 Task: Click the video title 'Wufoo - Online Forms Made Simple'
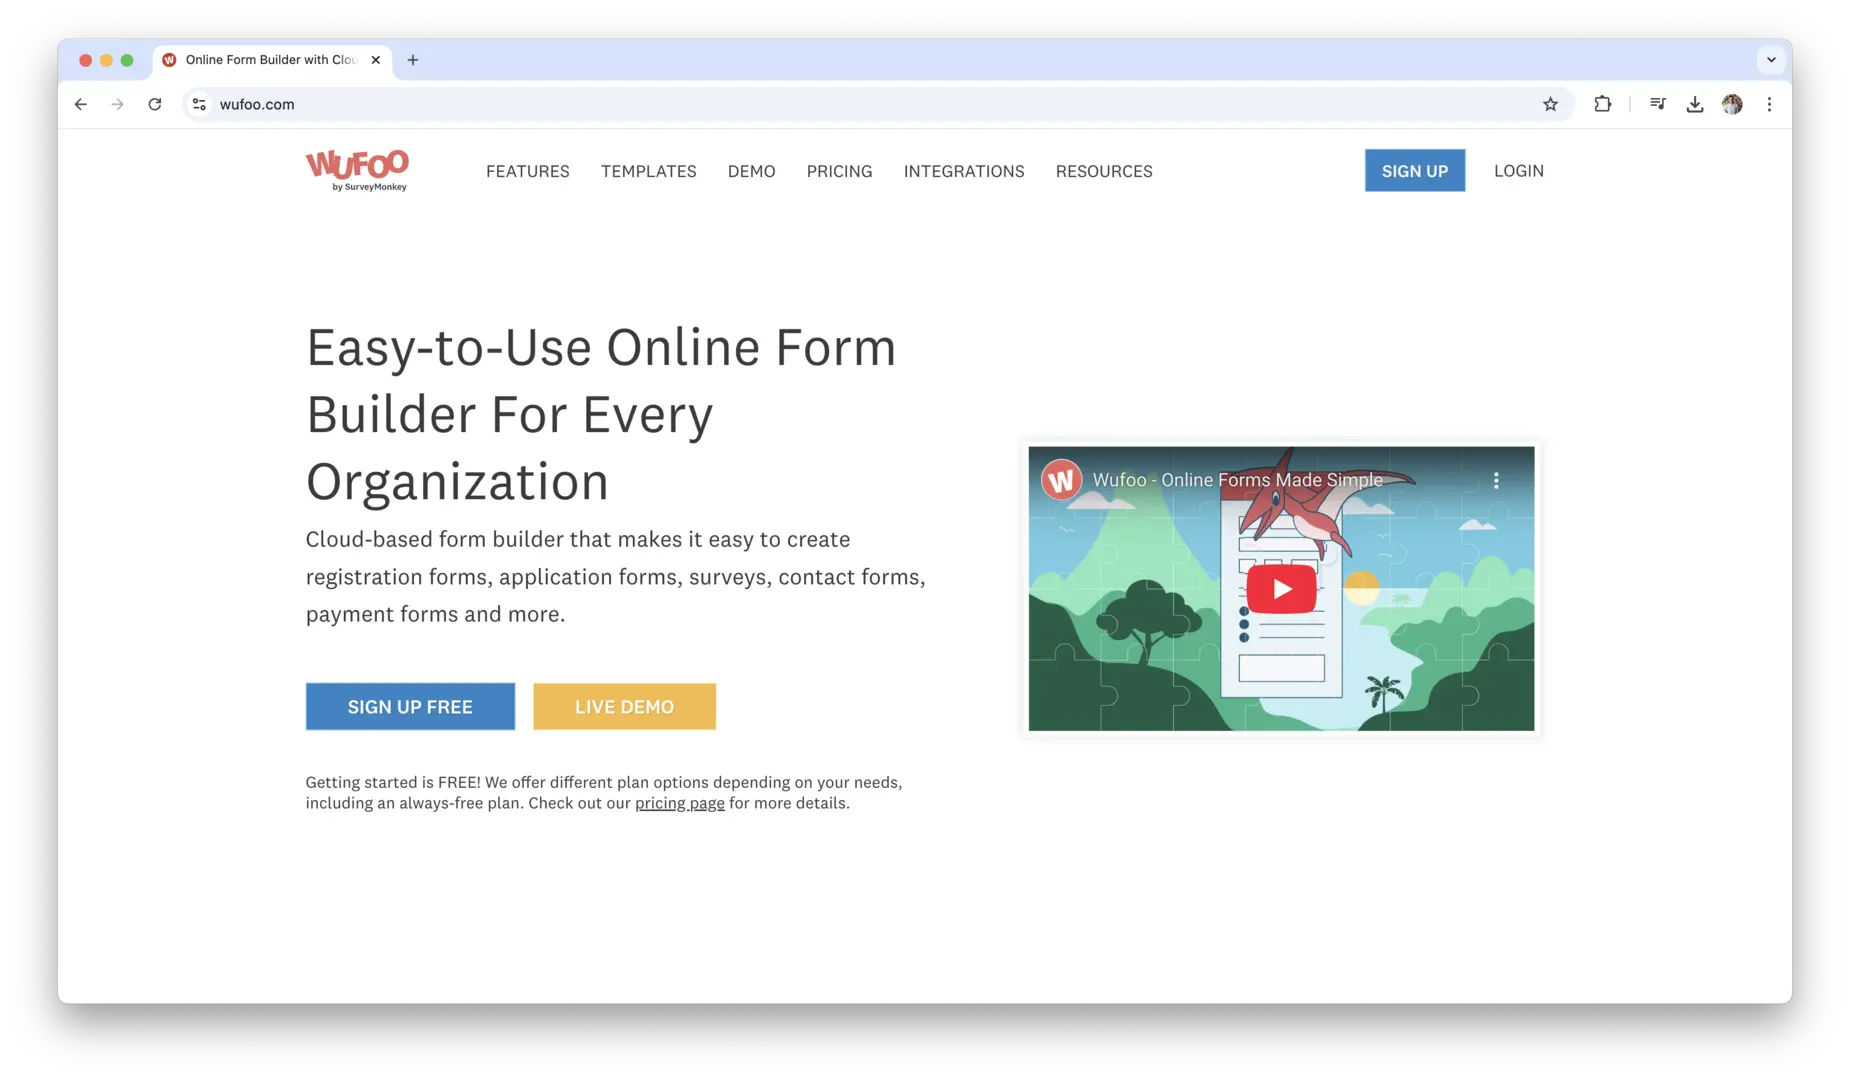[1238, 480]
